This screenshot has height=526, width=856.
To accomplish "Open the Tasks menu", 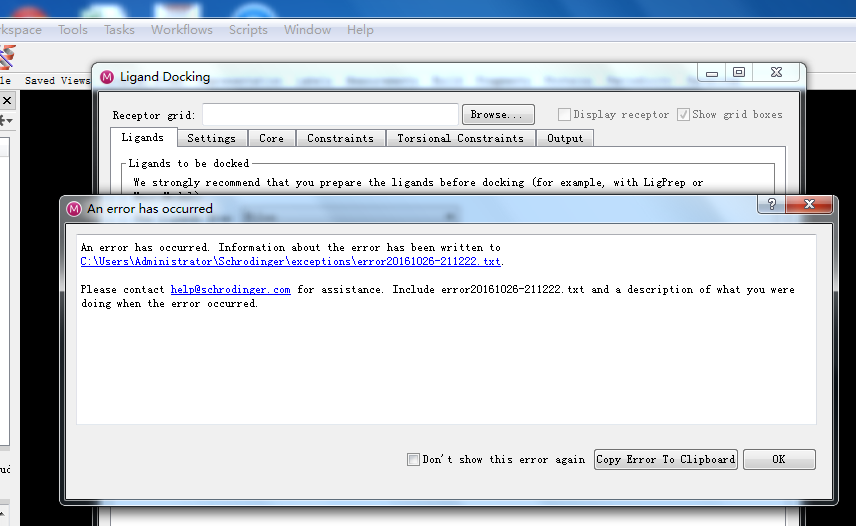I will coord(119,30).
